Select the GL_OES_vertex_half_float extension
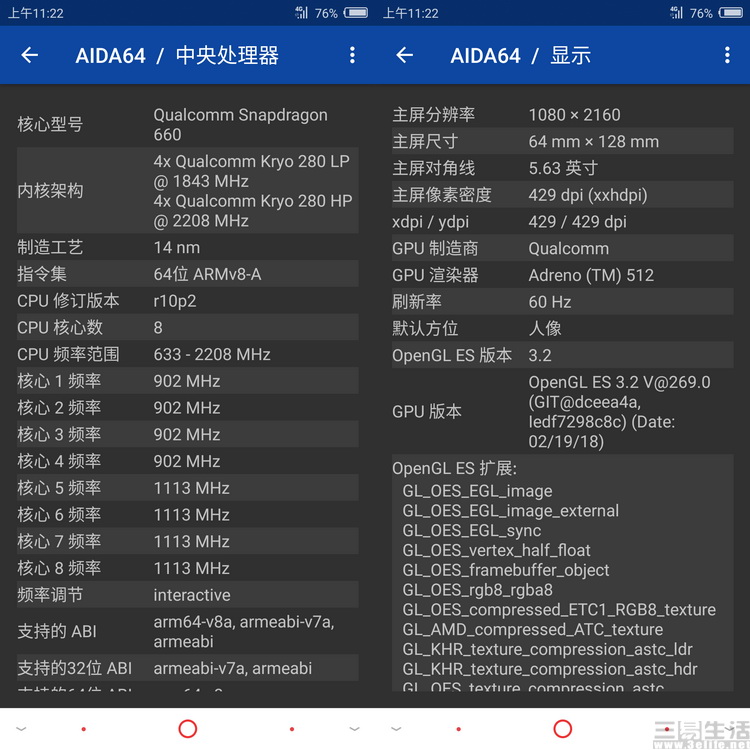Image resolution: width=750 pixels, height=750 pixels. pos(496,550)
